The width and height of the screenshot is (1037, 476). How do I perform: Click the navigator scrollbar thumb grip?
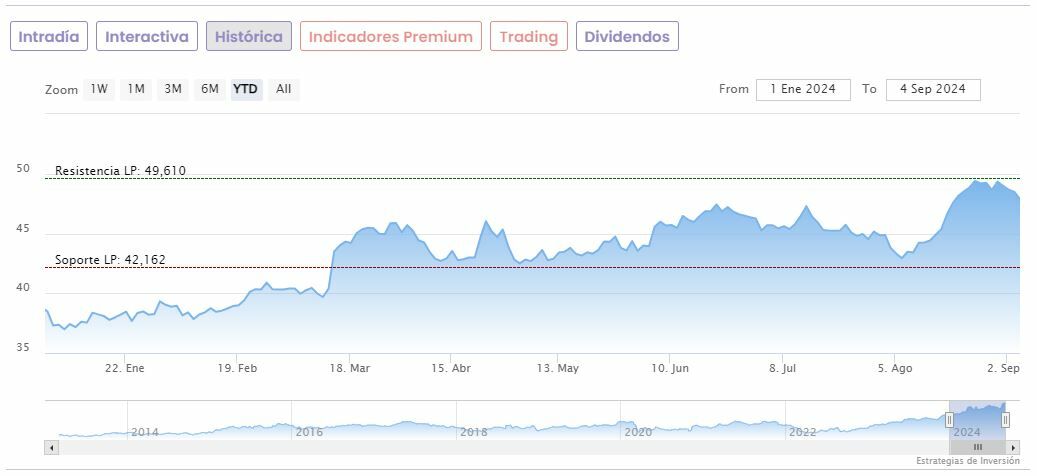click(978, 447)
